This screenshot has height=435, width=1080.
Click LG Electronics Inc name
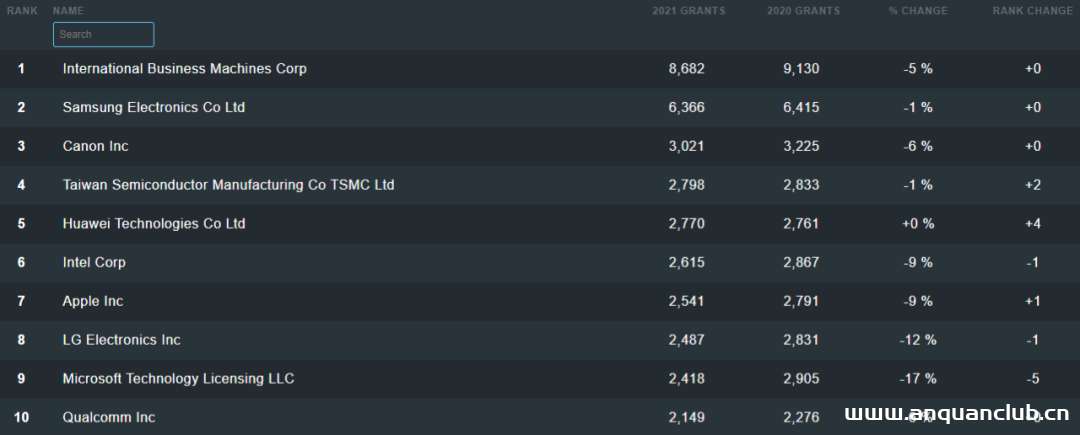pos(121,340)
